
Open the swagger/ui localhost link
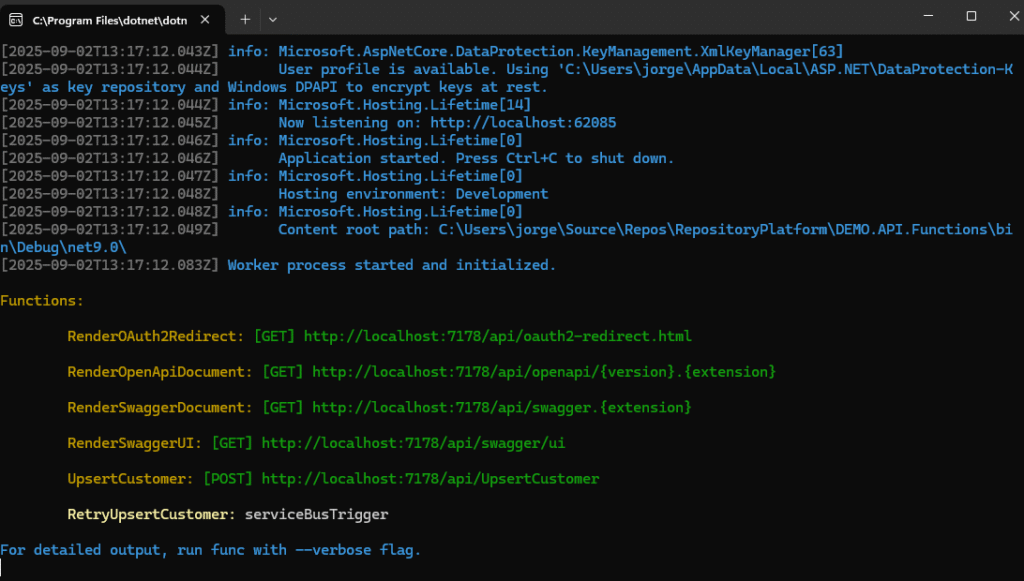click(413, 443)
